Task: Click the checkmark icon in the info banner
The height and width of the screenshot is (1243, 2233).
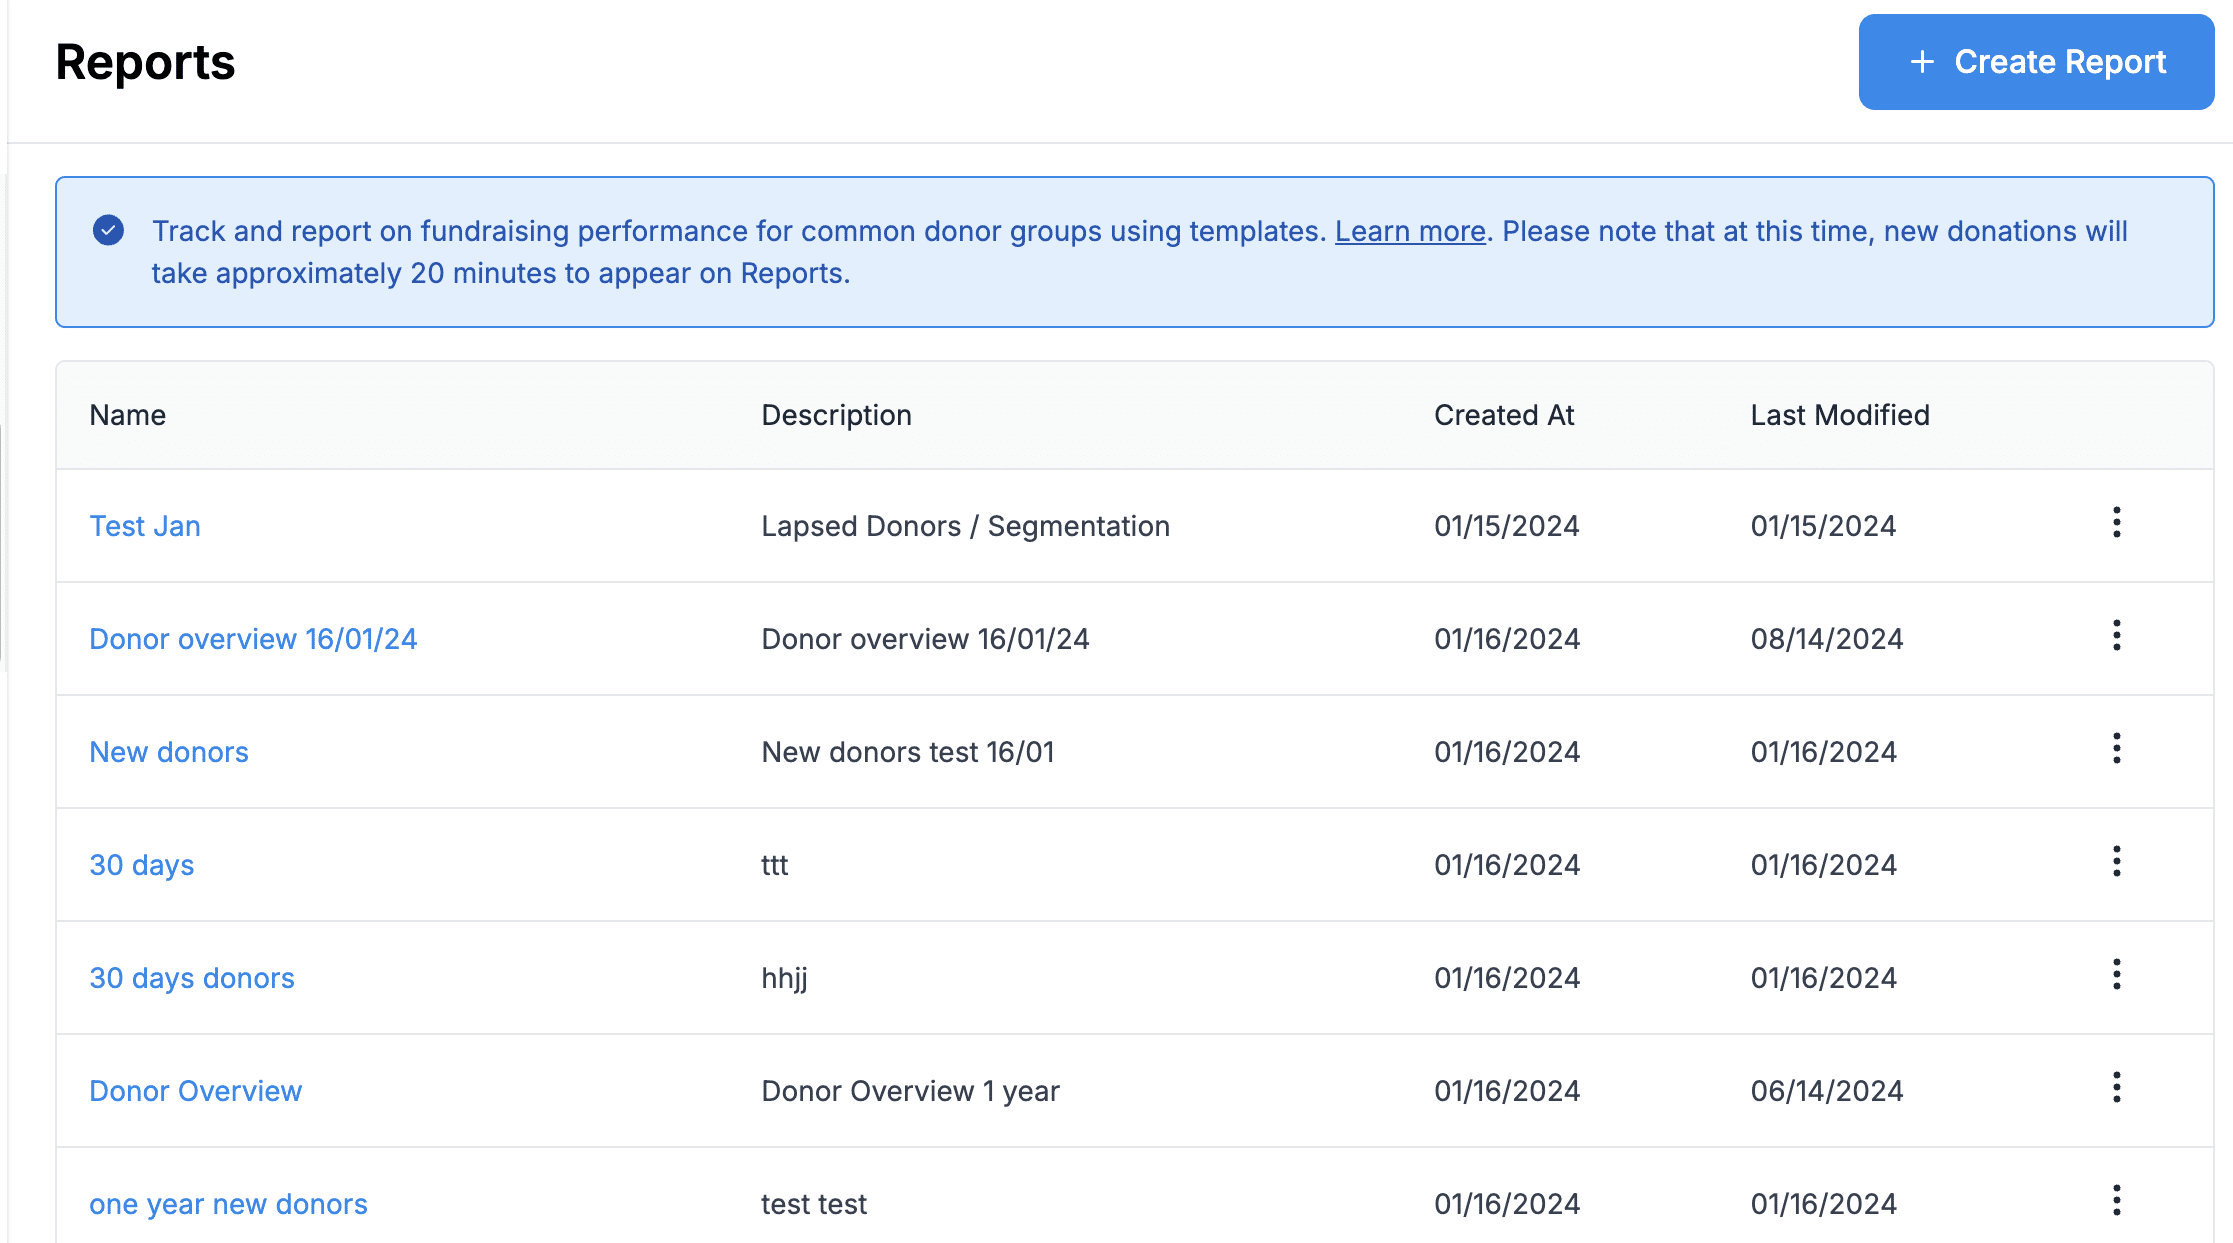Action: tap(108, 230)
